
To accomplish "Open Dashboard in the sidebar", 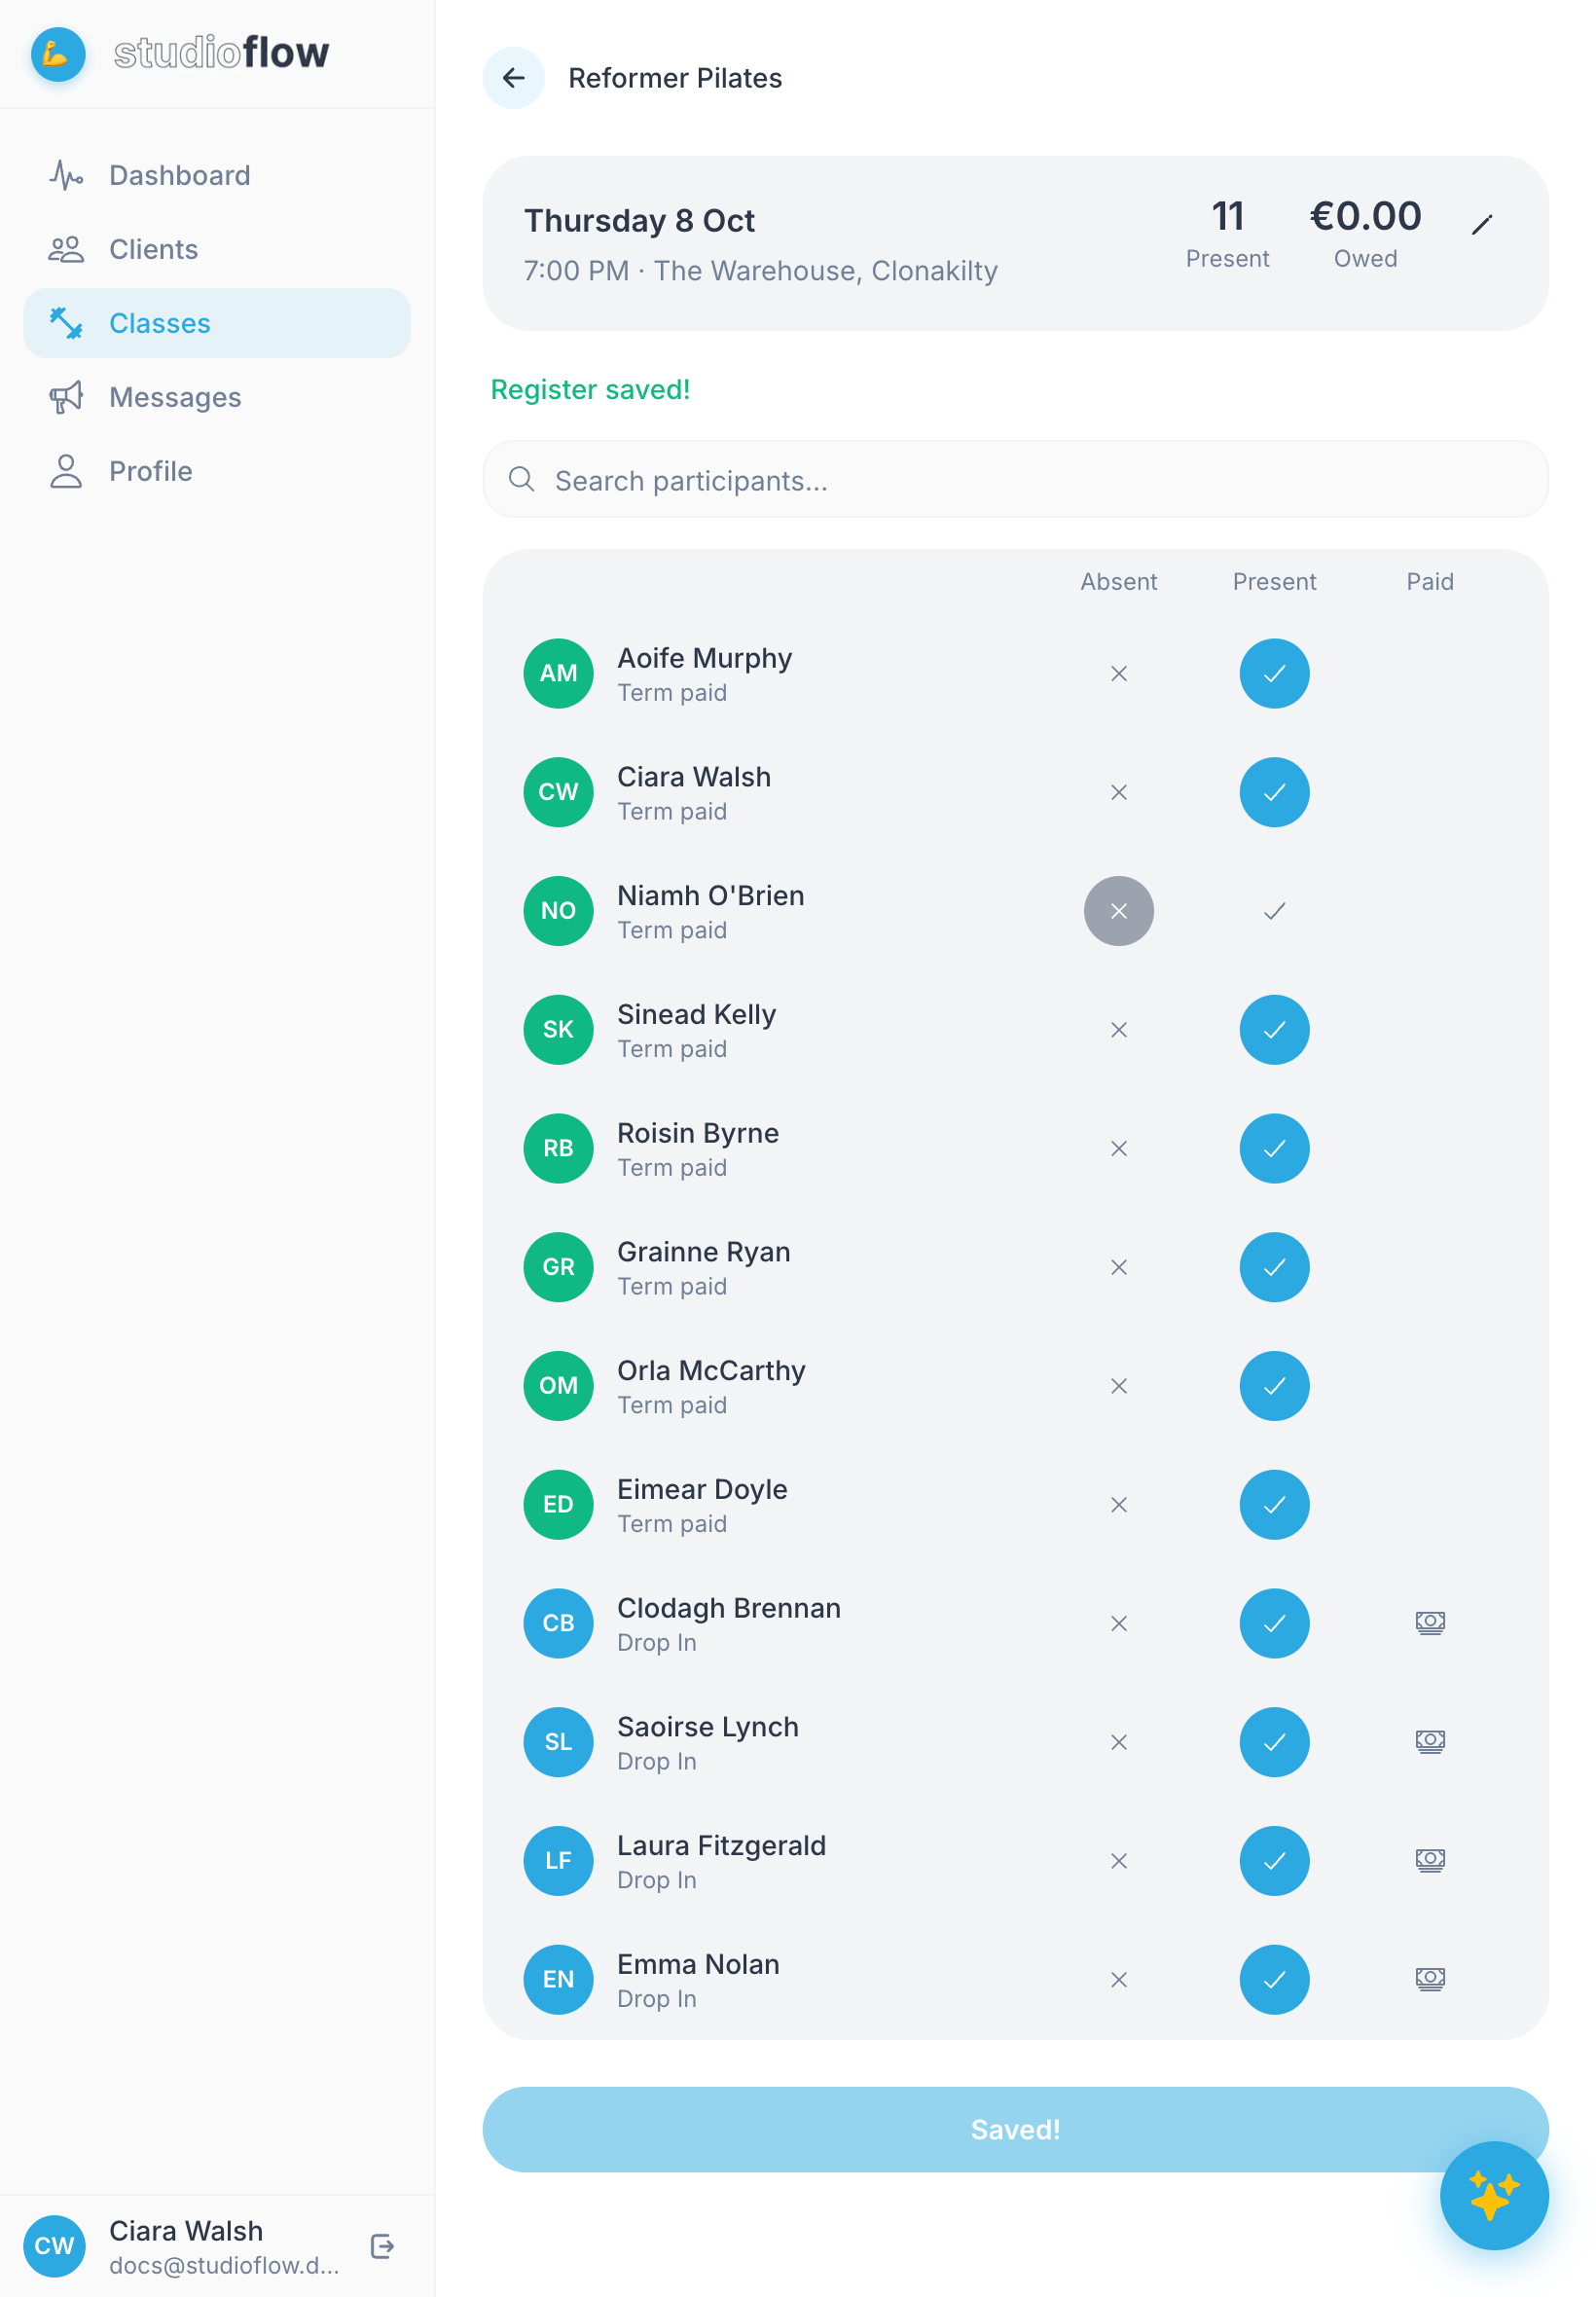I will (x=217, y=175).
